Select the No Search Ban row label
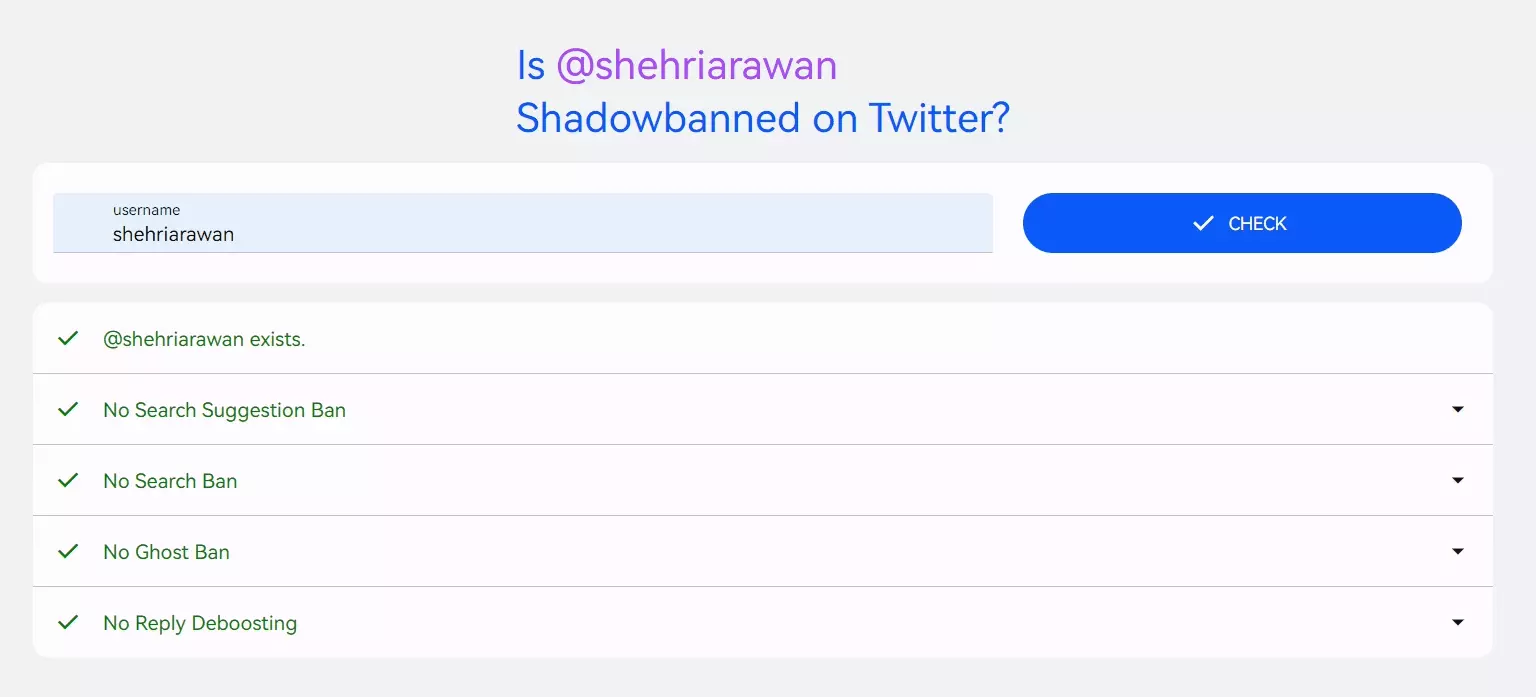 click(170, 480)
